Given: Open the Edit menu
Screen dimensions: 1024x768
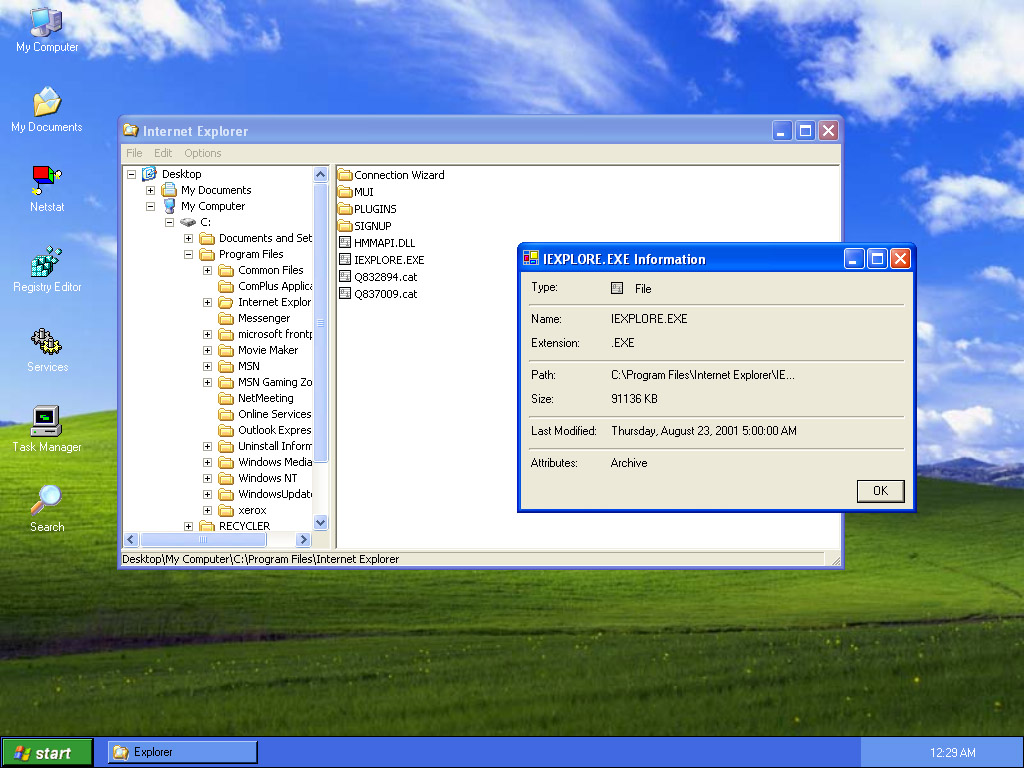Looking at the screenshot, I should pos(163,153).
